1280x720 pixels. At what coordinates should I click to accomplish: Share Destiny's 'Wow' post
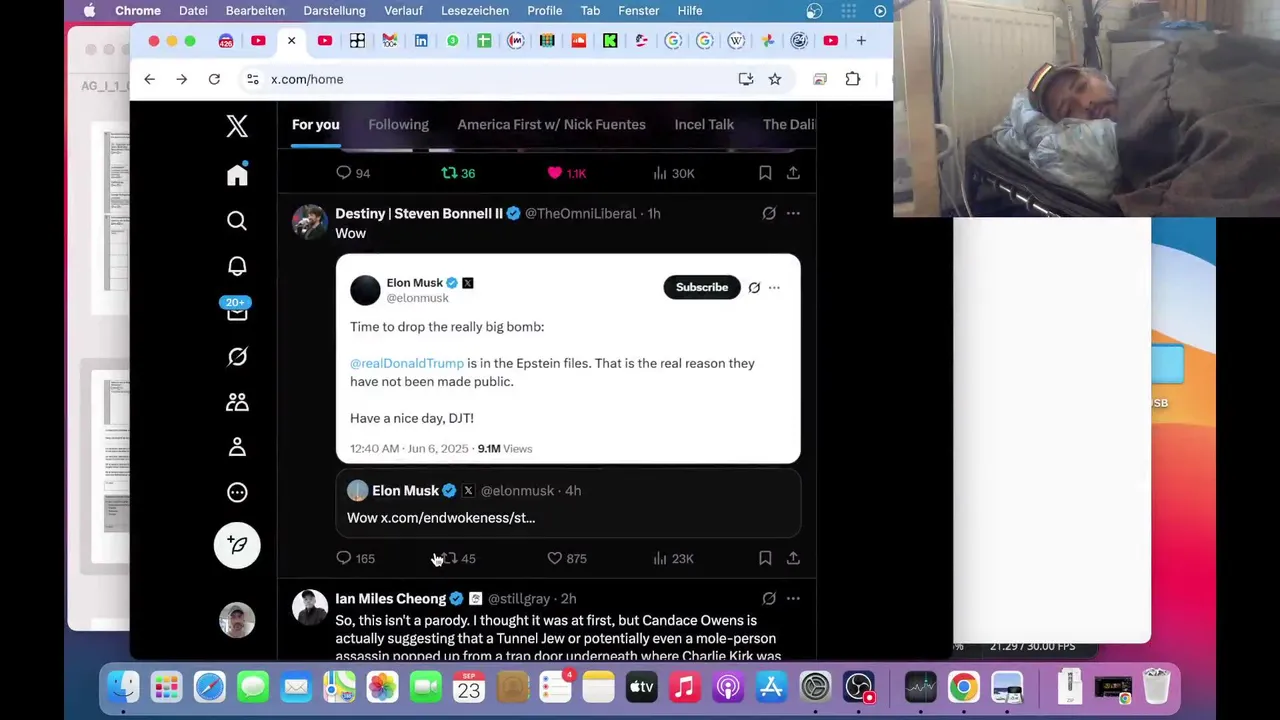[x=793, y=558]
